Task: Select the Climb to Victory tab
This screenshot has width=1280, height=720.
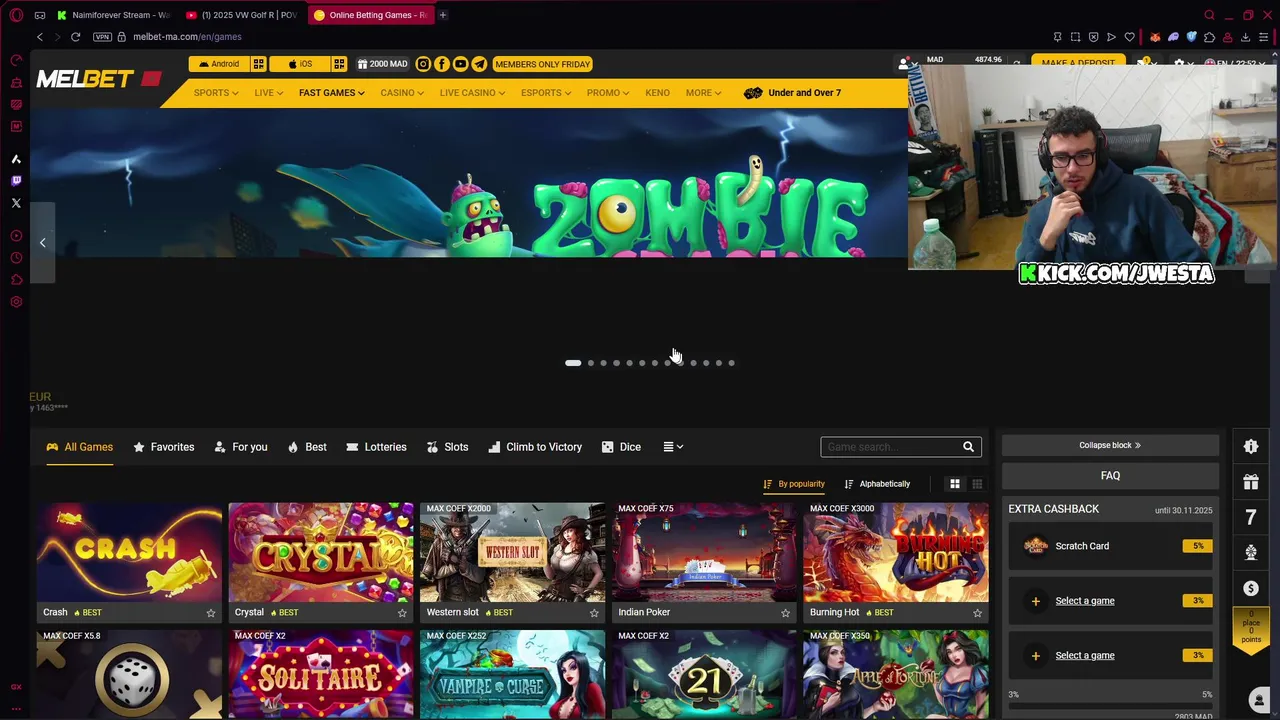Action: 535,447
